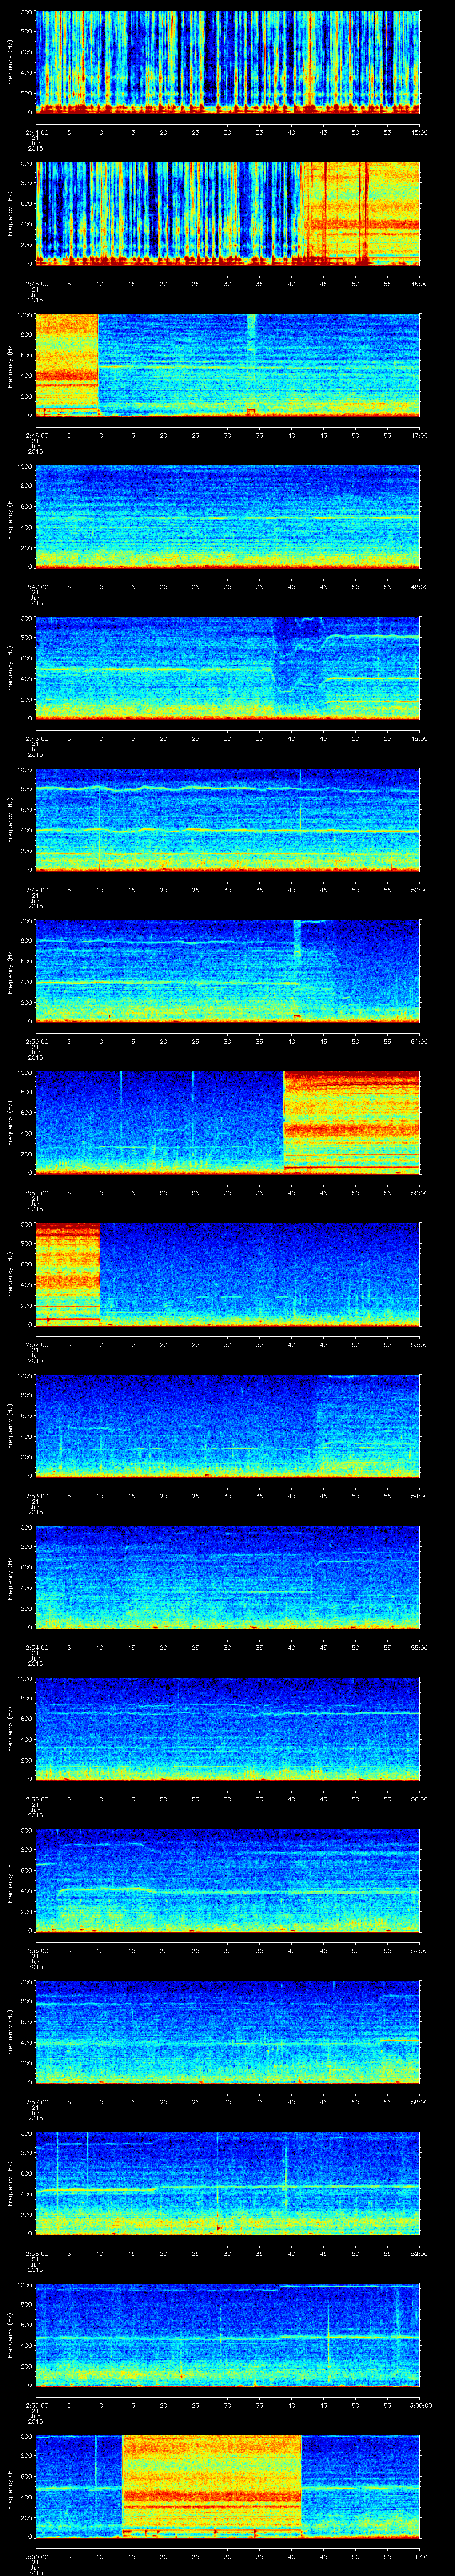The height and width of the screenshot is (2576, 455).
Task: Click the 55:00 end time label
Action: point(420,1647)
